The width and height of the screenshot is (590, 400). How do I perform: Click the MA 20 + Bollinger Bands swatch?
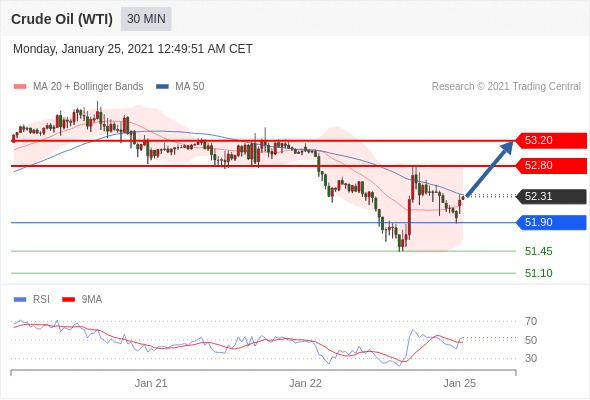[x=20, y=87]
